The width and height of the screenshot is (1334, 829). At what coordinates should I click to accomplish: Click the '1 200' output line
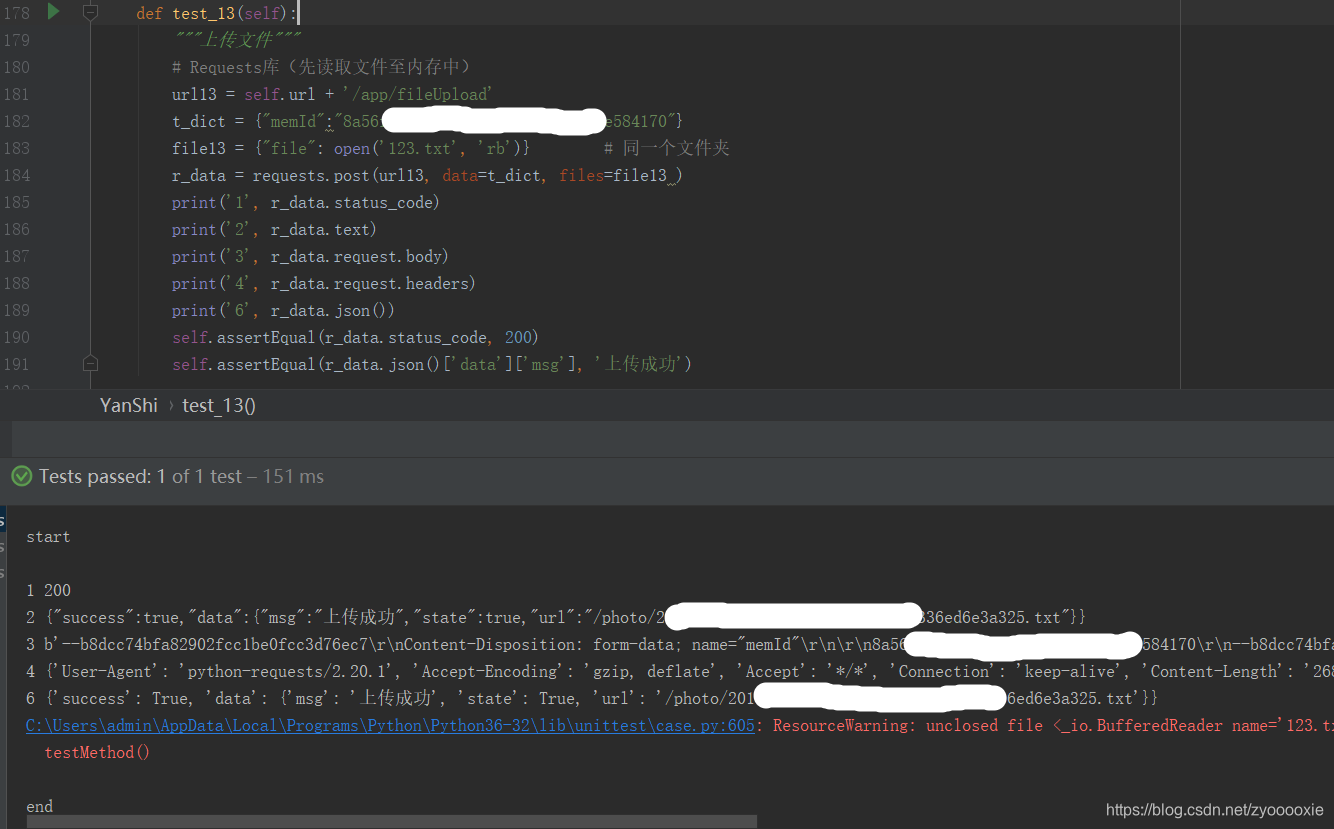[x=48, y=591]
